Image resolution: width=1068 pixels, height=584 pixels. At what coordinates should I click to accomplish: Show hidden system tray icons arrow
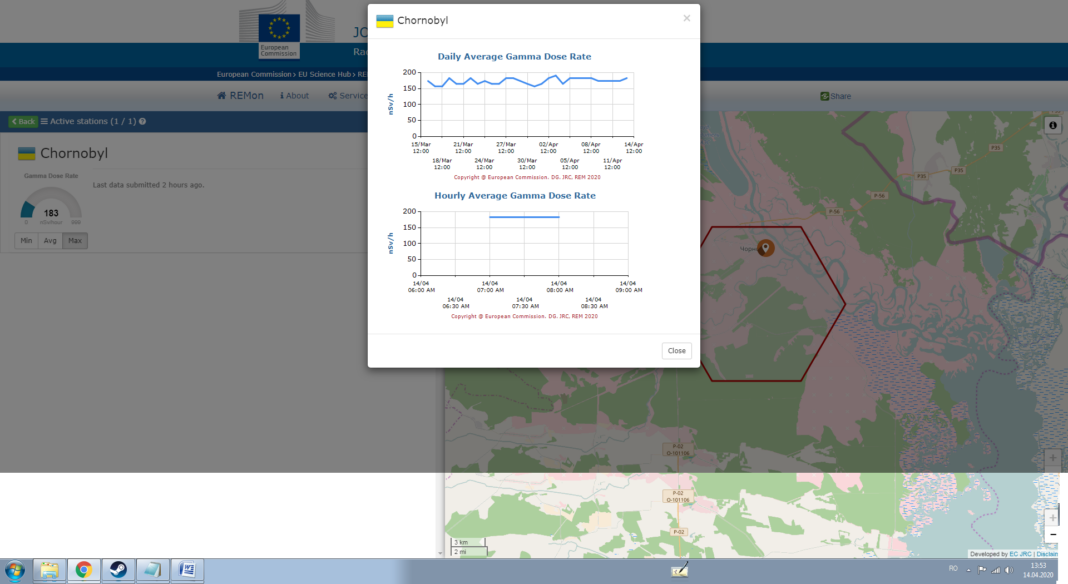pyautogui.click(x=968, y=570)
